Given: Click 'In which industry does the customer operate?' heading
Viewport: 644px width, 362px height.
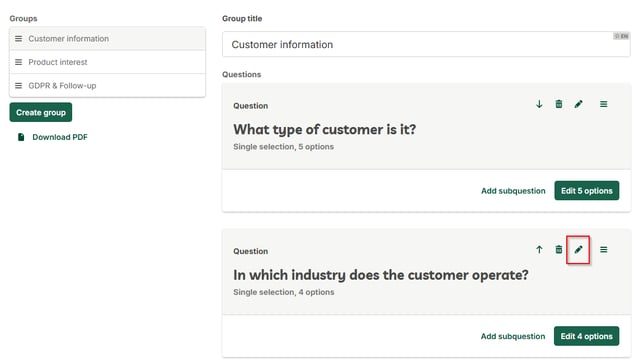Looking at the screenshot, I should 381,275.
